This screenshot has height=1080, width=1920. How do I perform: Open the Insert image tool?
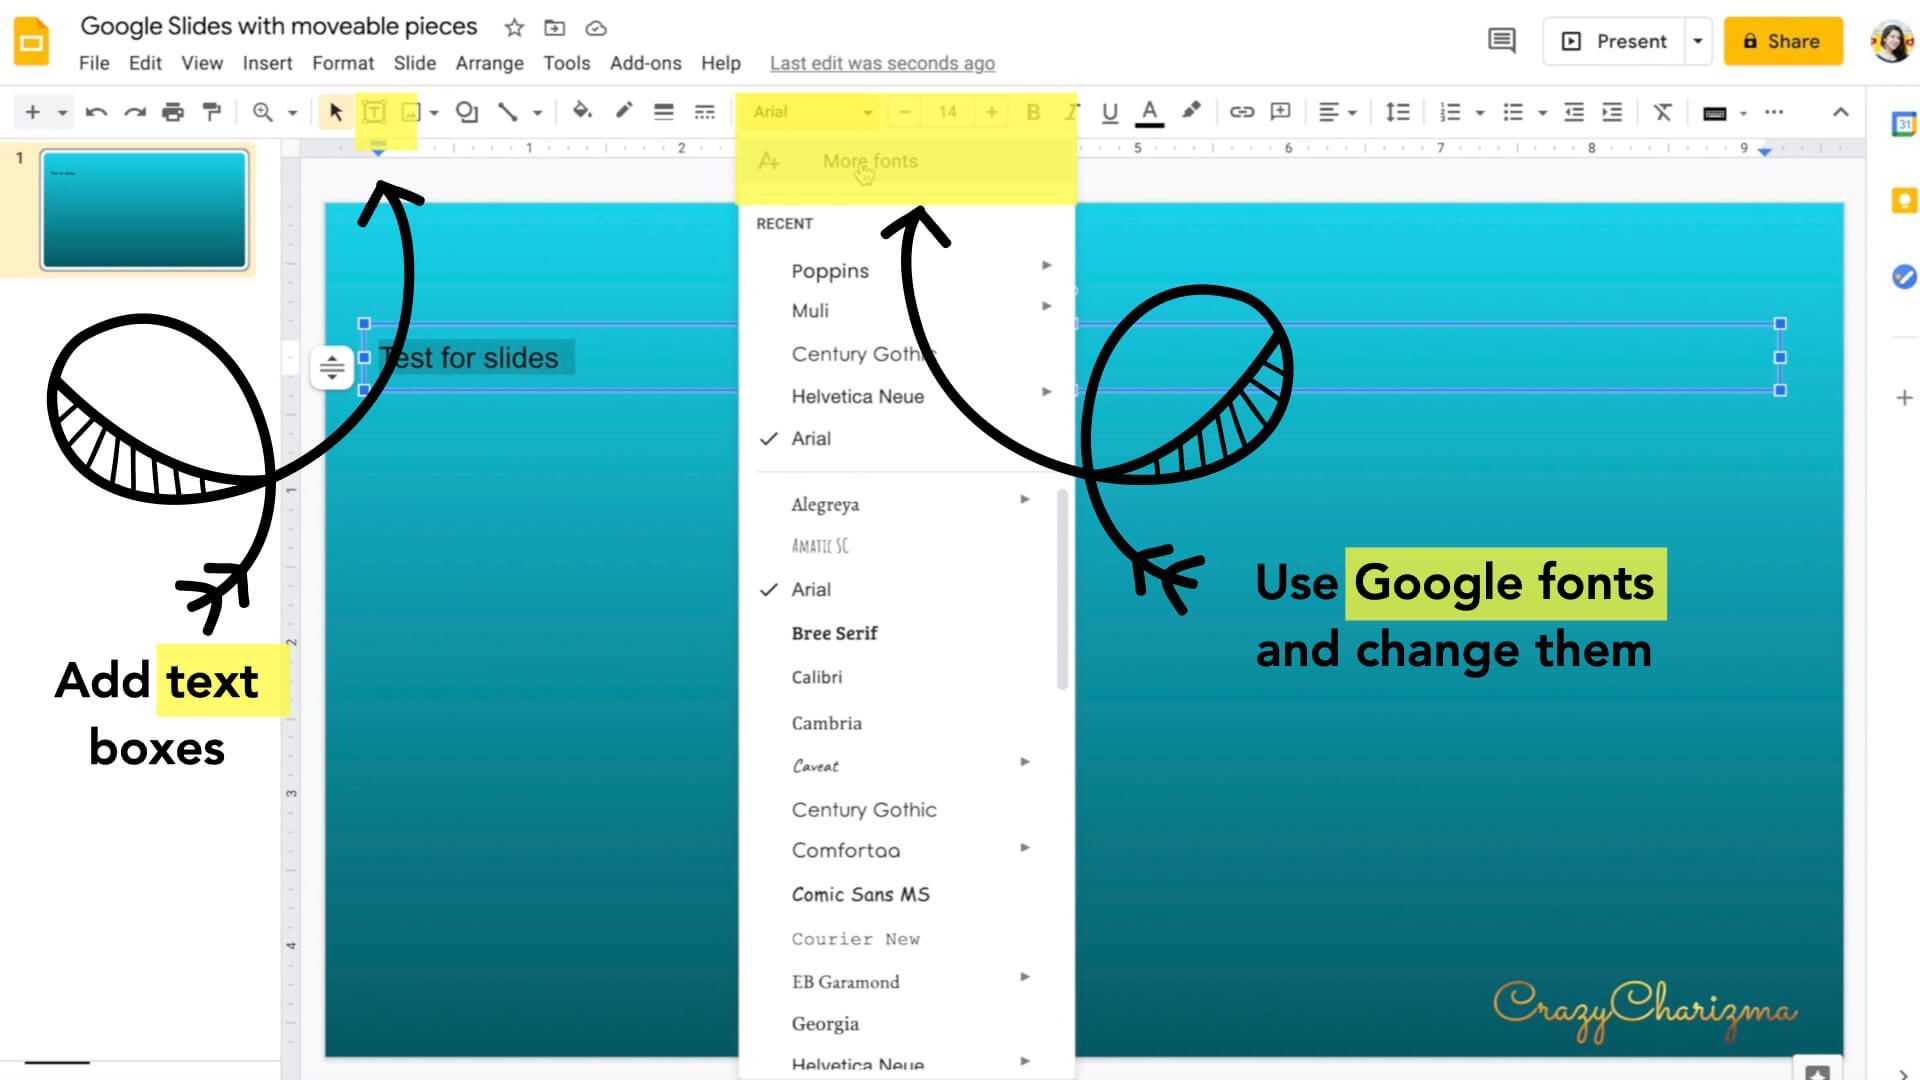click(x=410, y=112)
